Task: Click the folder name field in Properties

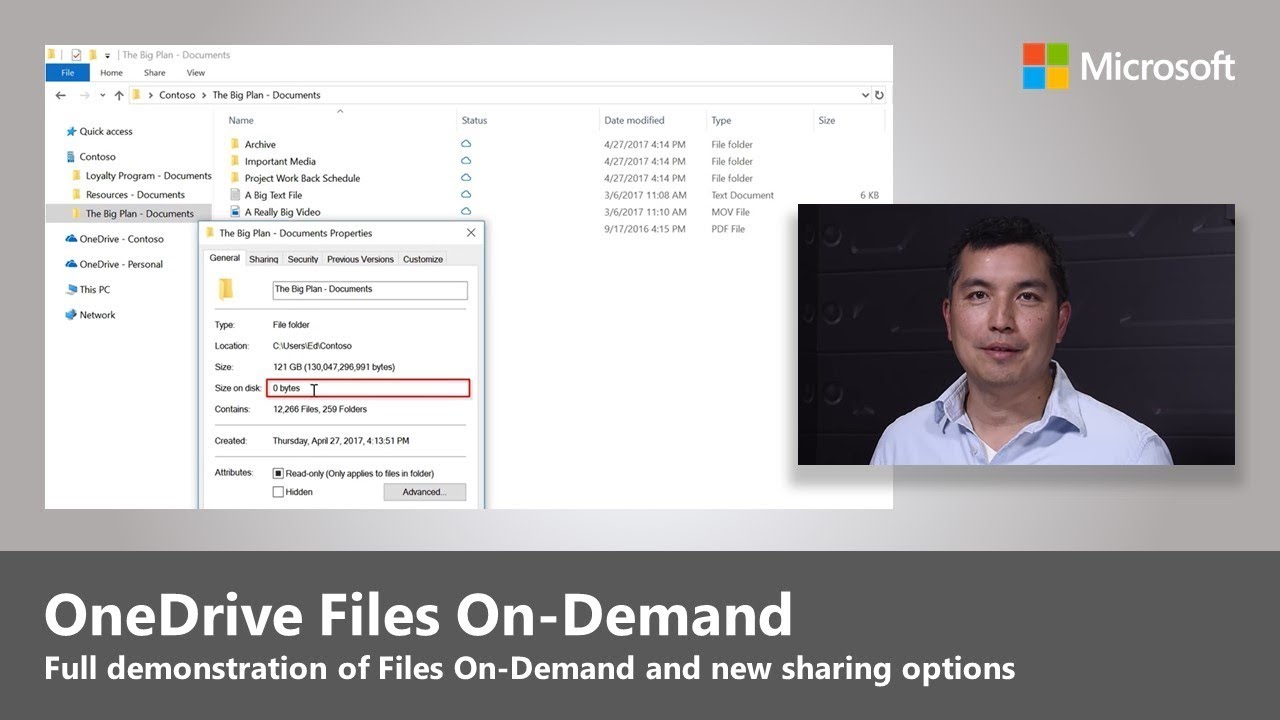Action: pos(370,290)
